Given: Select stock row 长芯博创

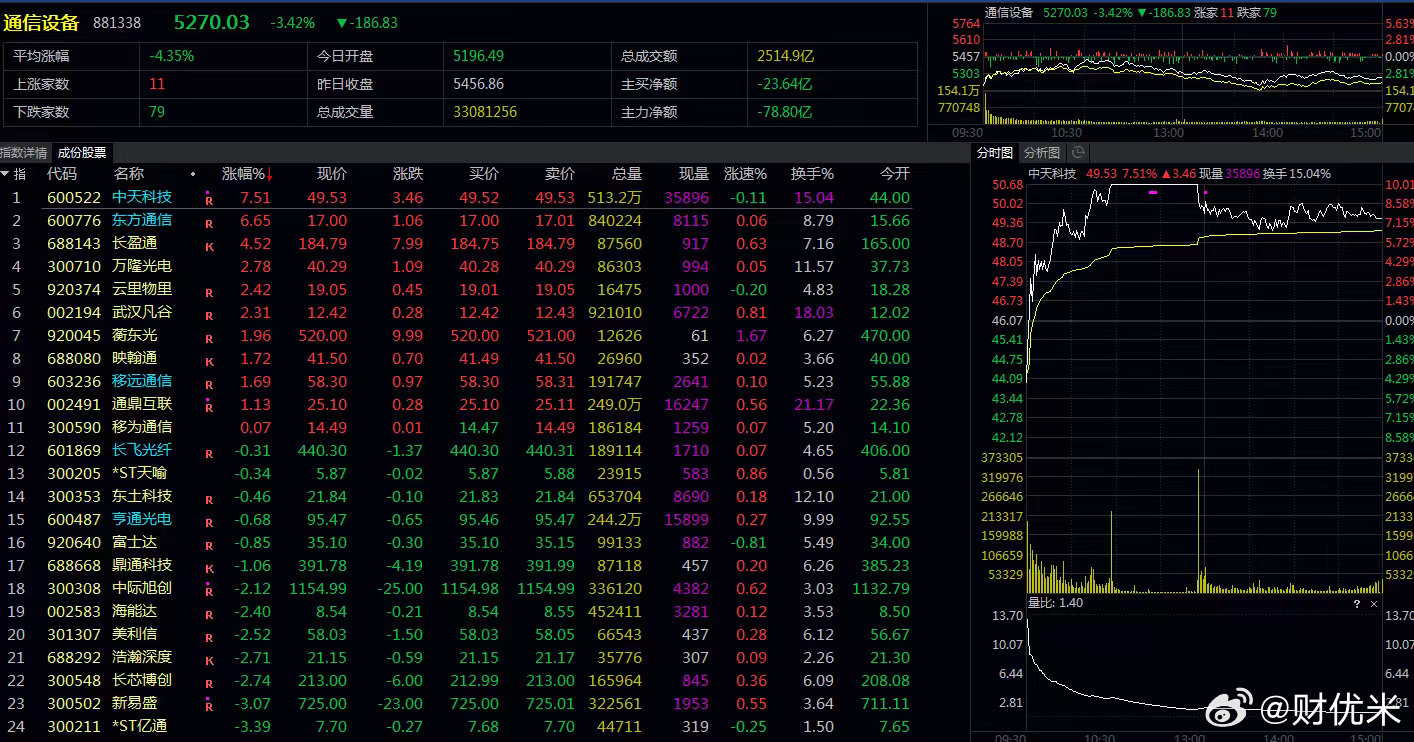Looking at the screenshot, I should click(x=456, y=681).
